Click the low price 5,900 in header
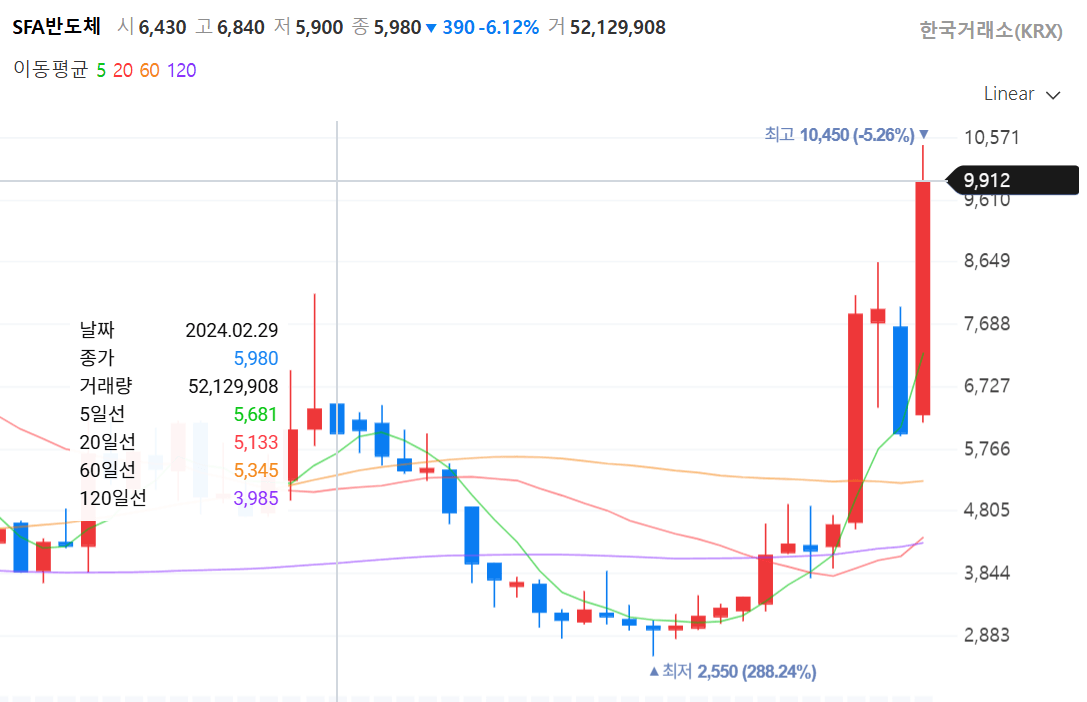 pyautogui.click(x=319, y=28)
